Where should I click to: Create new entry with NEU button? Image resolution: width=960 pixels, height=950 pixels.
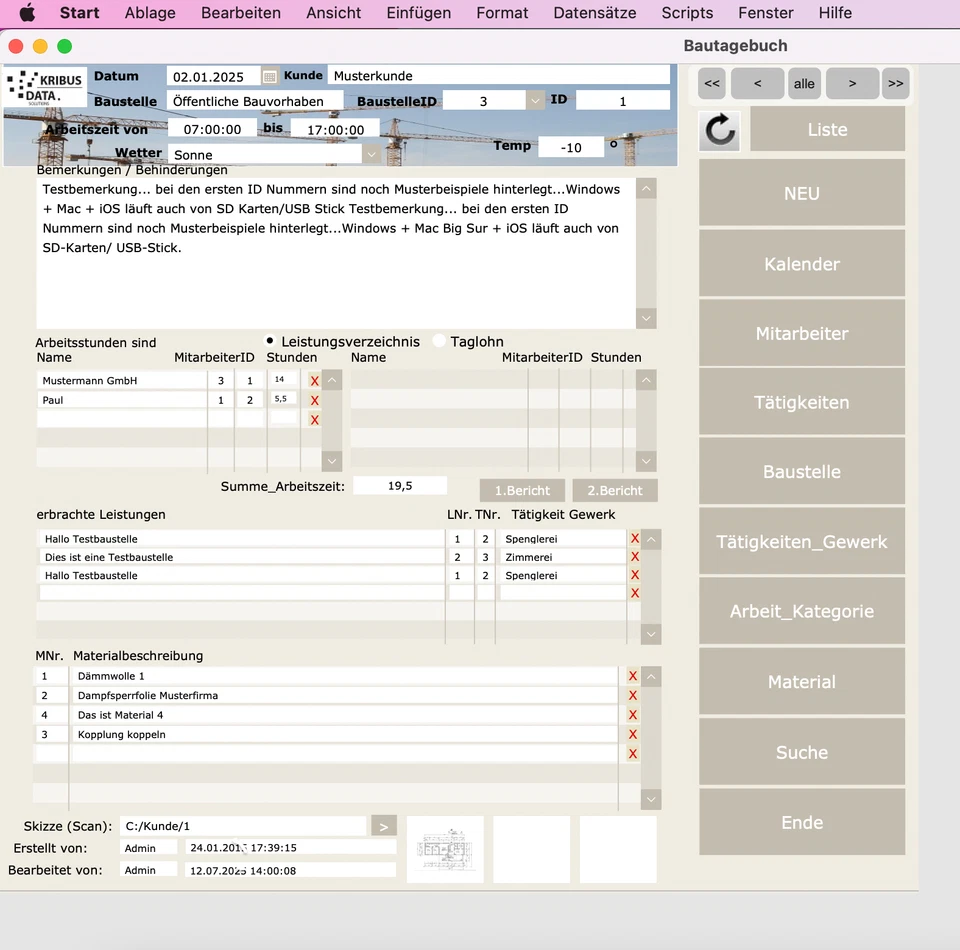pyautogui.click(x=801, y=193)
